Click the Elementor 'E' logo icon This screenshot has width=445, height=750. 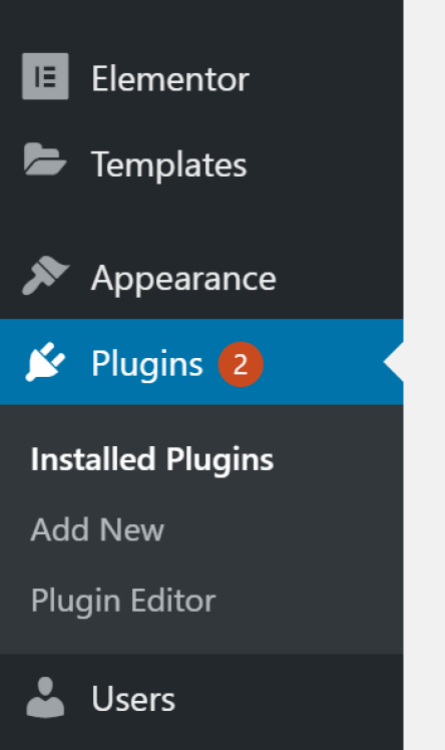tap(45, 77)
